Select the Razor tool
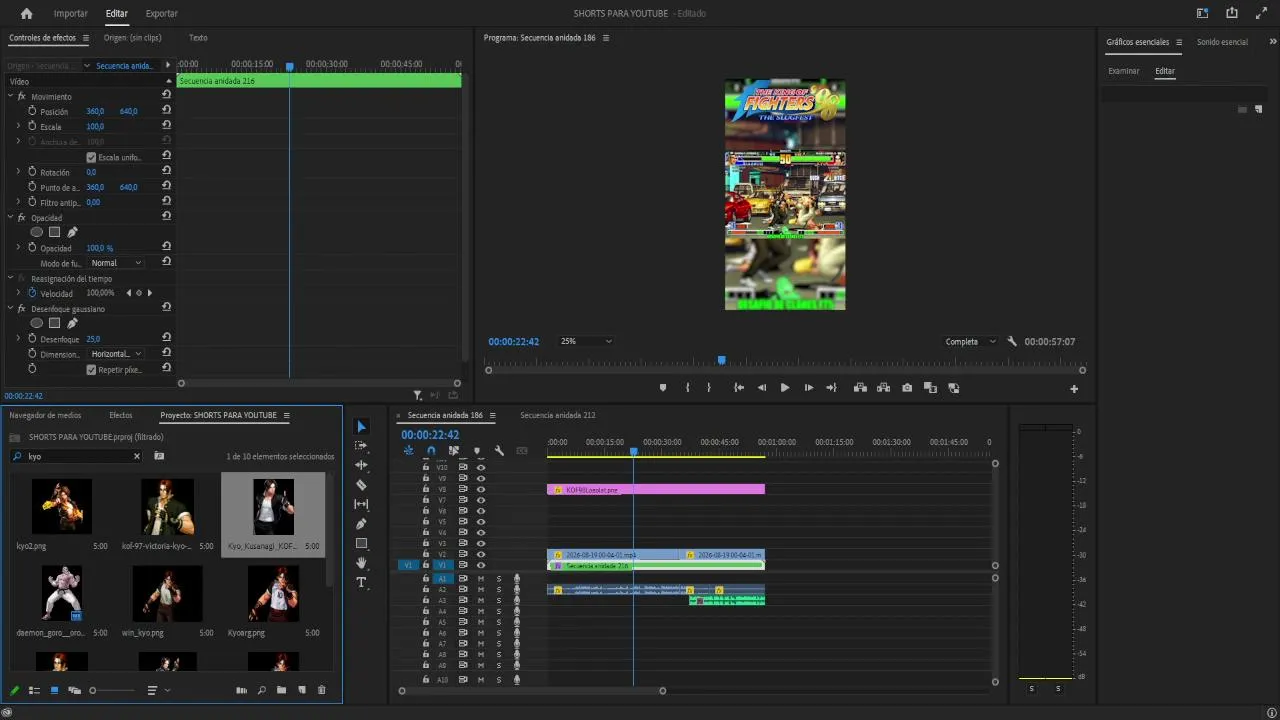Screen dimensions: 1280x720 click(x=362, y=485)
